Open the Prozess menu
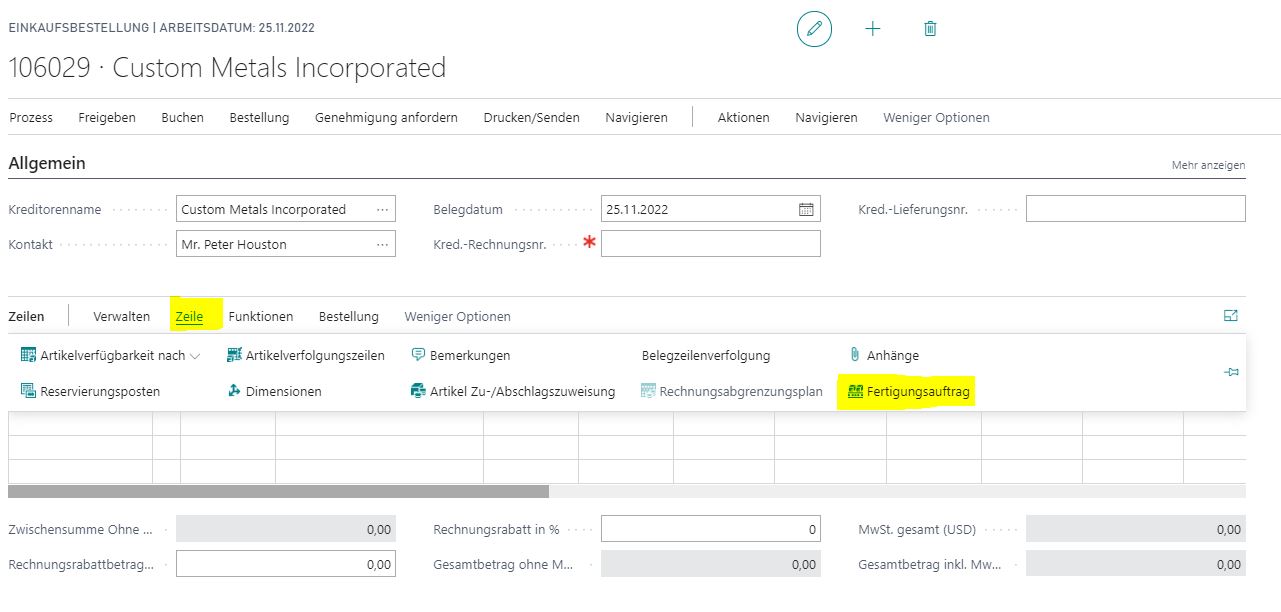Viewport: 1281px width, 612px height. (x=31, y=117)
